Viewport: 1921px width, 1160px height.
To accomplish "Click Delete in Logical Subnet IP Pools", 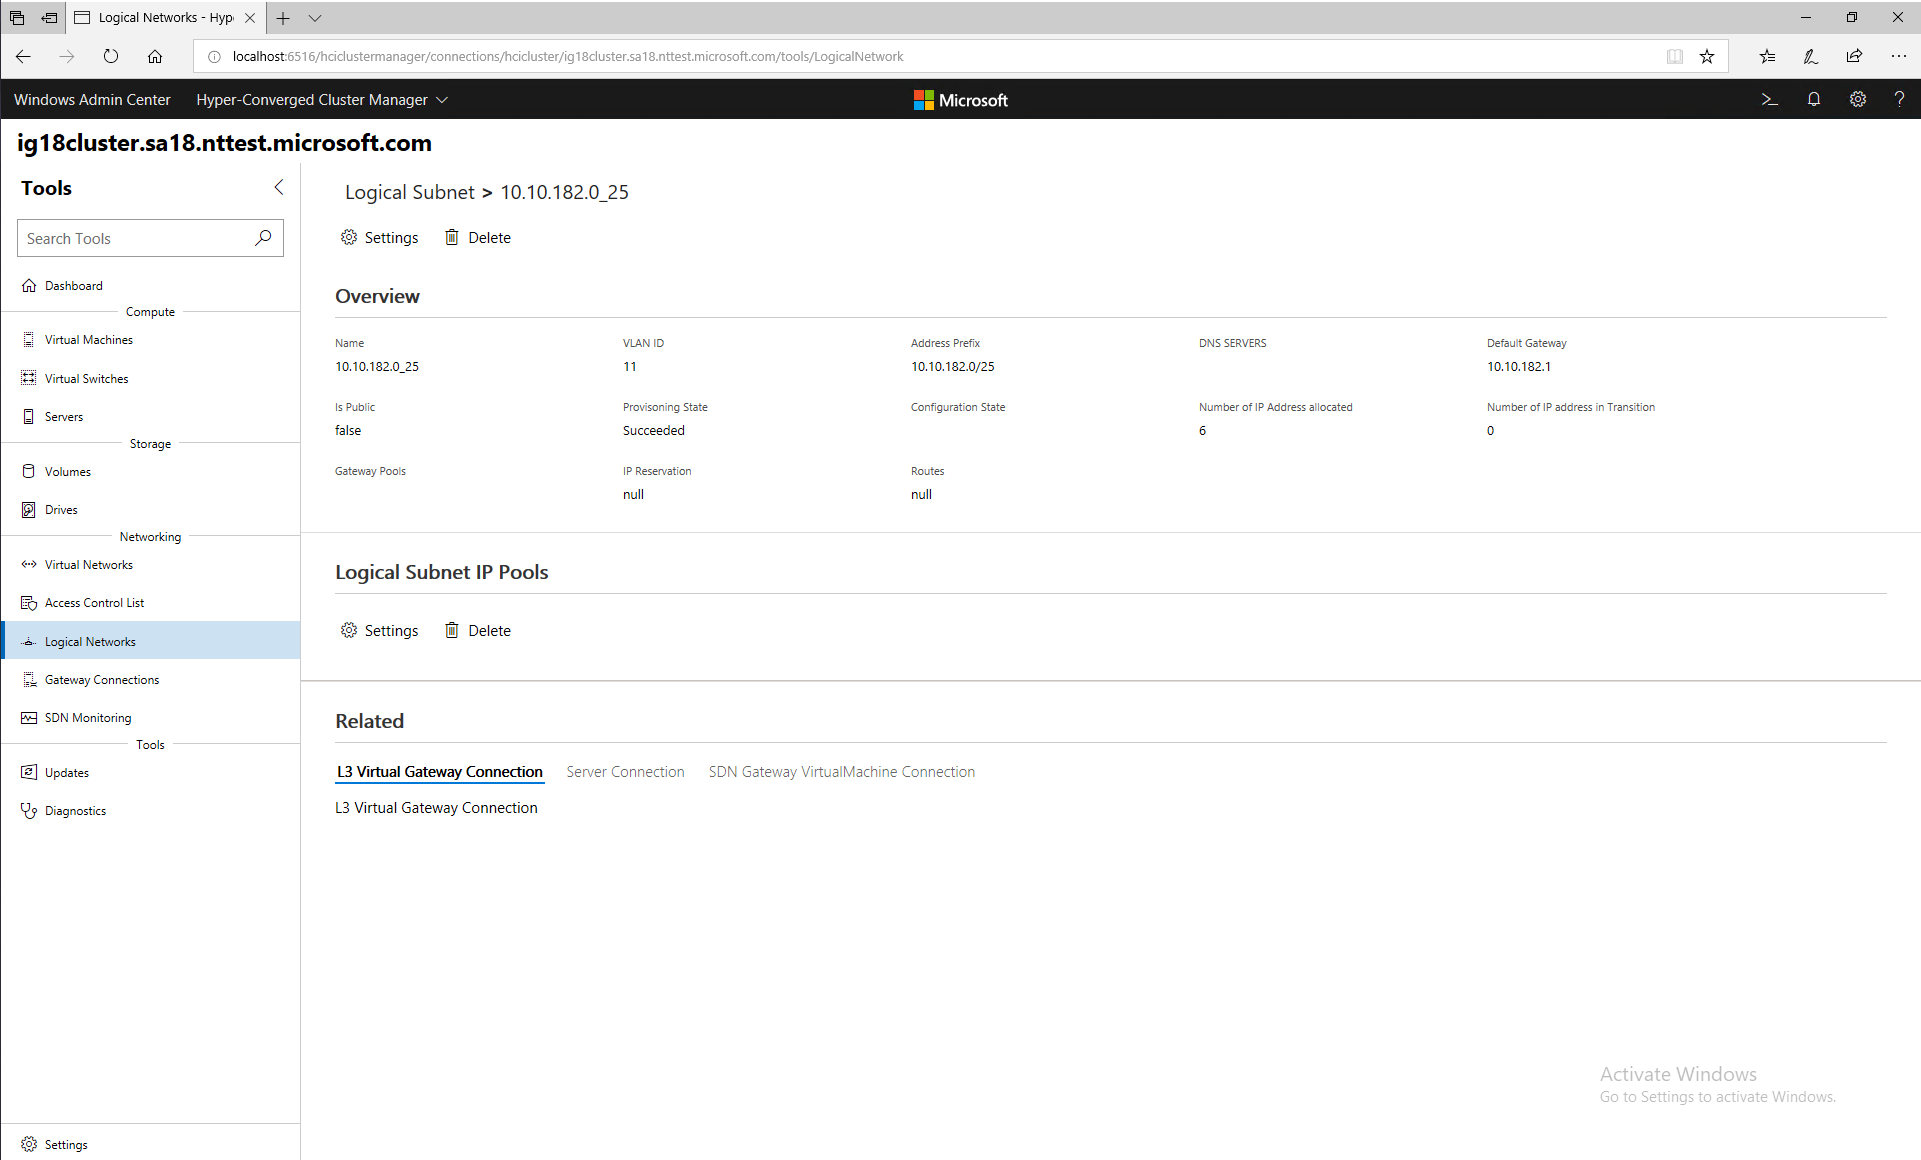I will click(478, 630).
